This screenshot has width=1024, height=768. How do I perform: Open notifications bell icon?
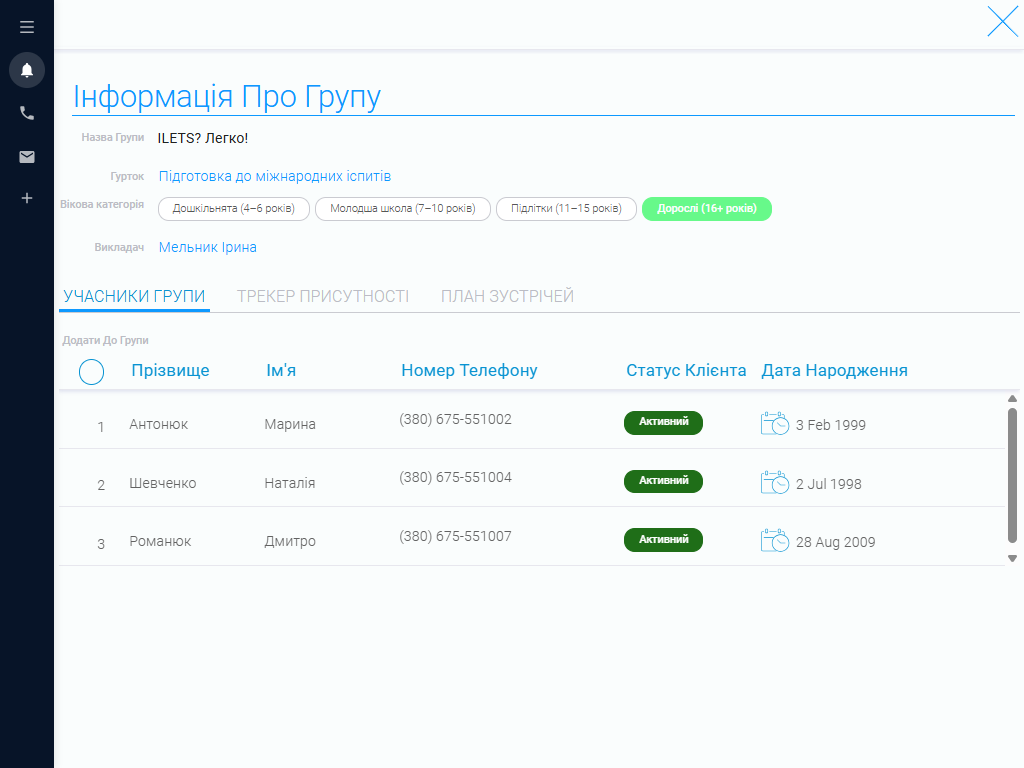point(27,70)
